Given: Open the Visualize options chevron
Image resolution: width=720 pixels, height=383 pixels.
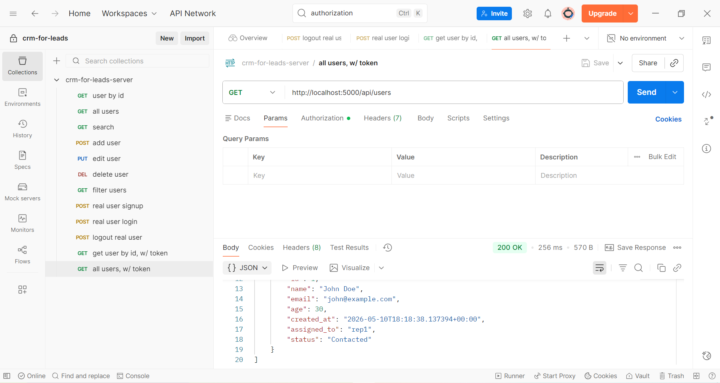Looking at the screenshot, I should click(x=381, y=268).
